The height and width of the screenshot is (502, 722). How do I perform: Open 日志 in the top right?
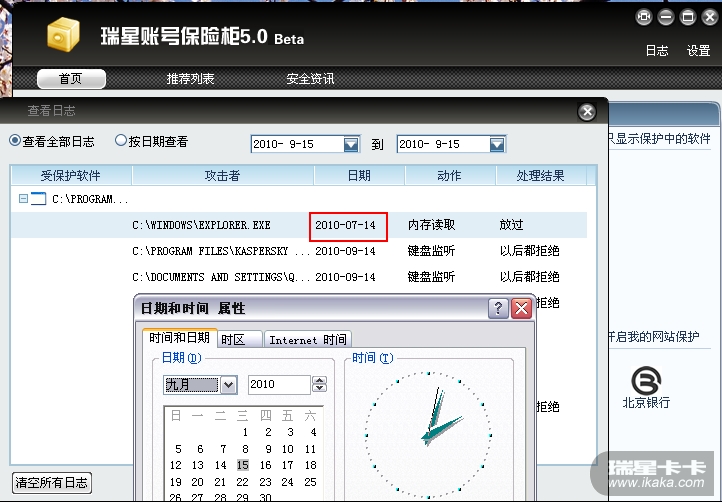point(657,51)
